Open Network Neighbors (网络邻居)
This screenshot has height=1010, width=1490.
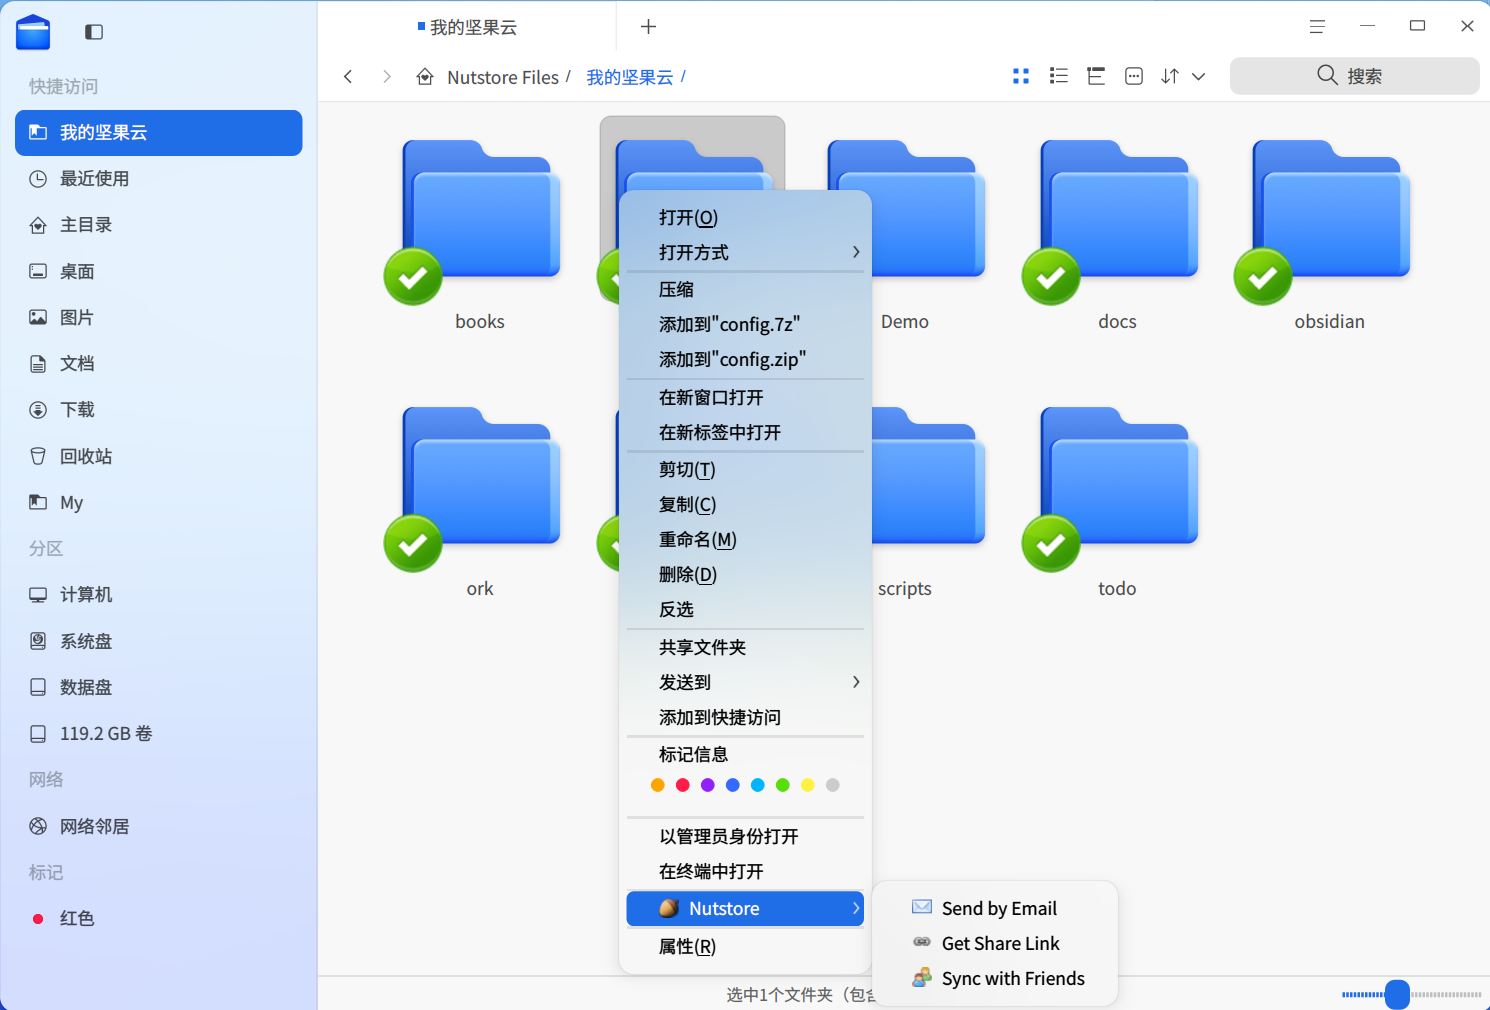(159, 826)
